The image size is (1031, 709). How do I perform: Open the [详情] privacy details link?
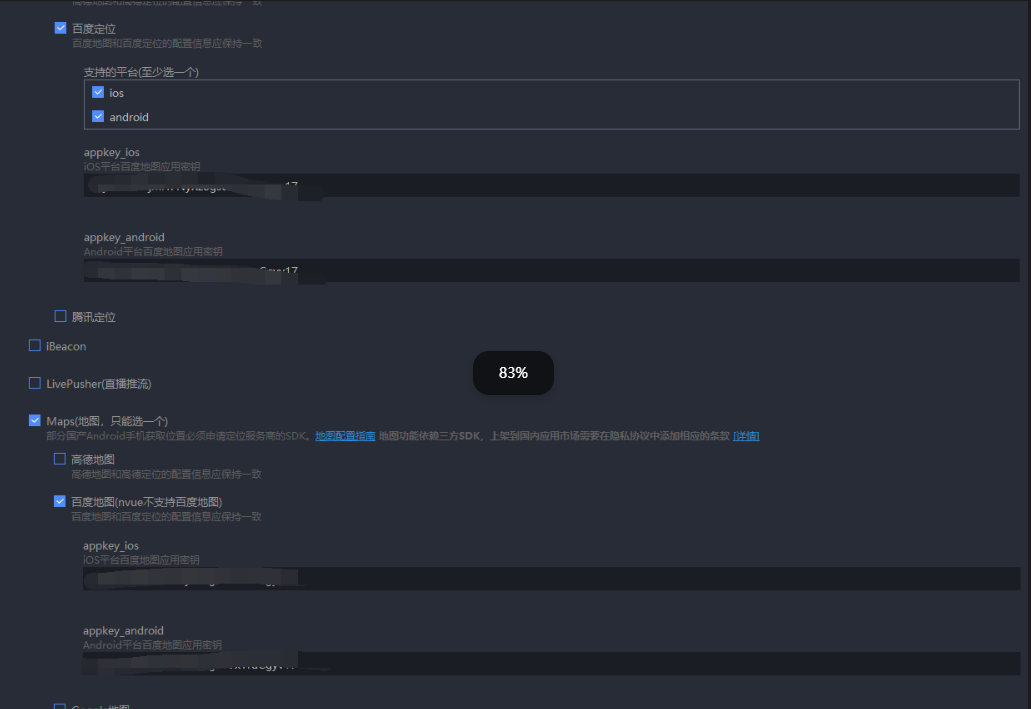pos(746,435)
